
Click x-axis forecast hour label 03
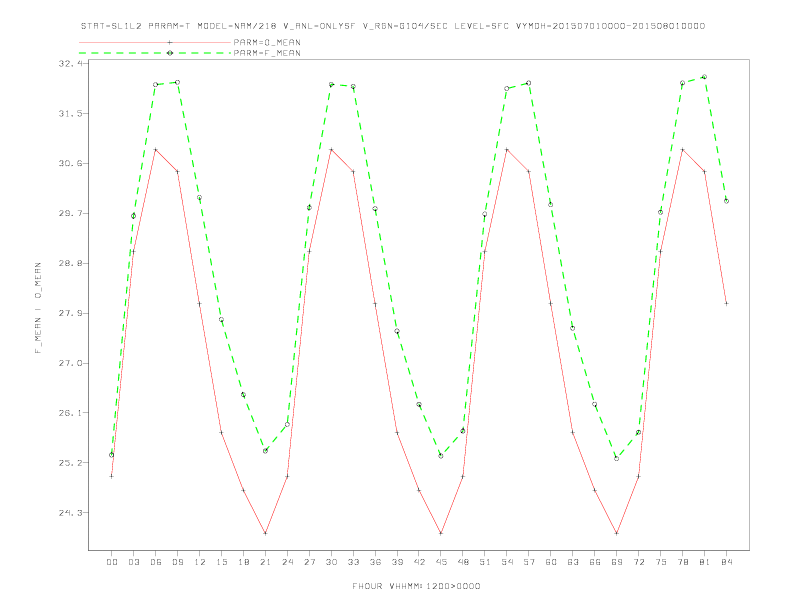[x=133, y=562]
